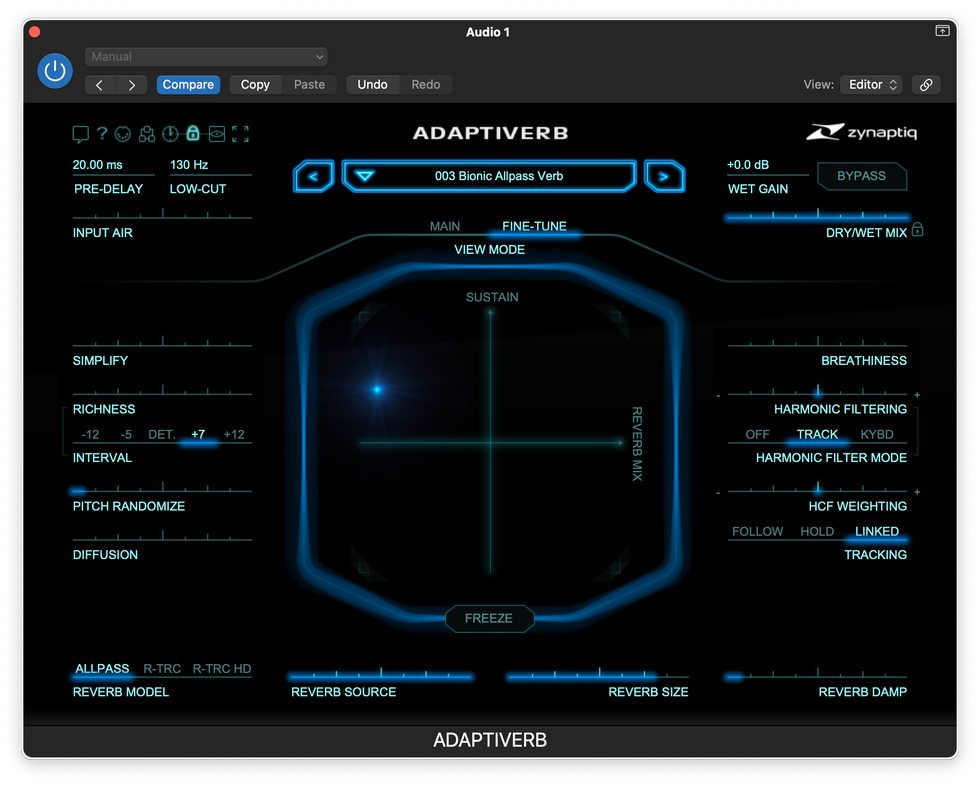Adjust the REVERB SOURCE slider
Screen dimensions: 980x785
click(x=381, y=675)
